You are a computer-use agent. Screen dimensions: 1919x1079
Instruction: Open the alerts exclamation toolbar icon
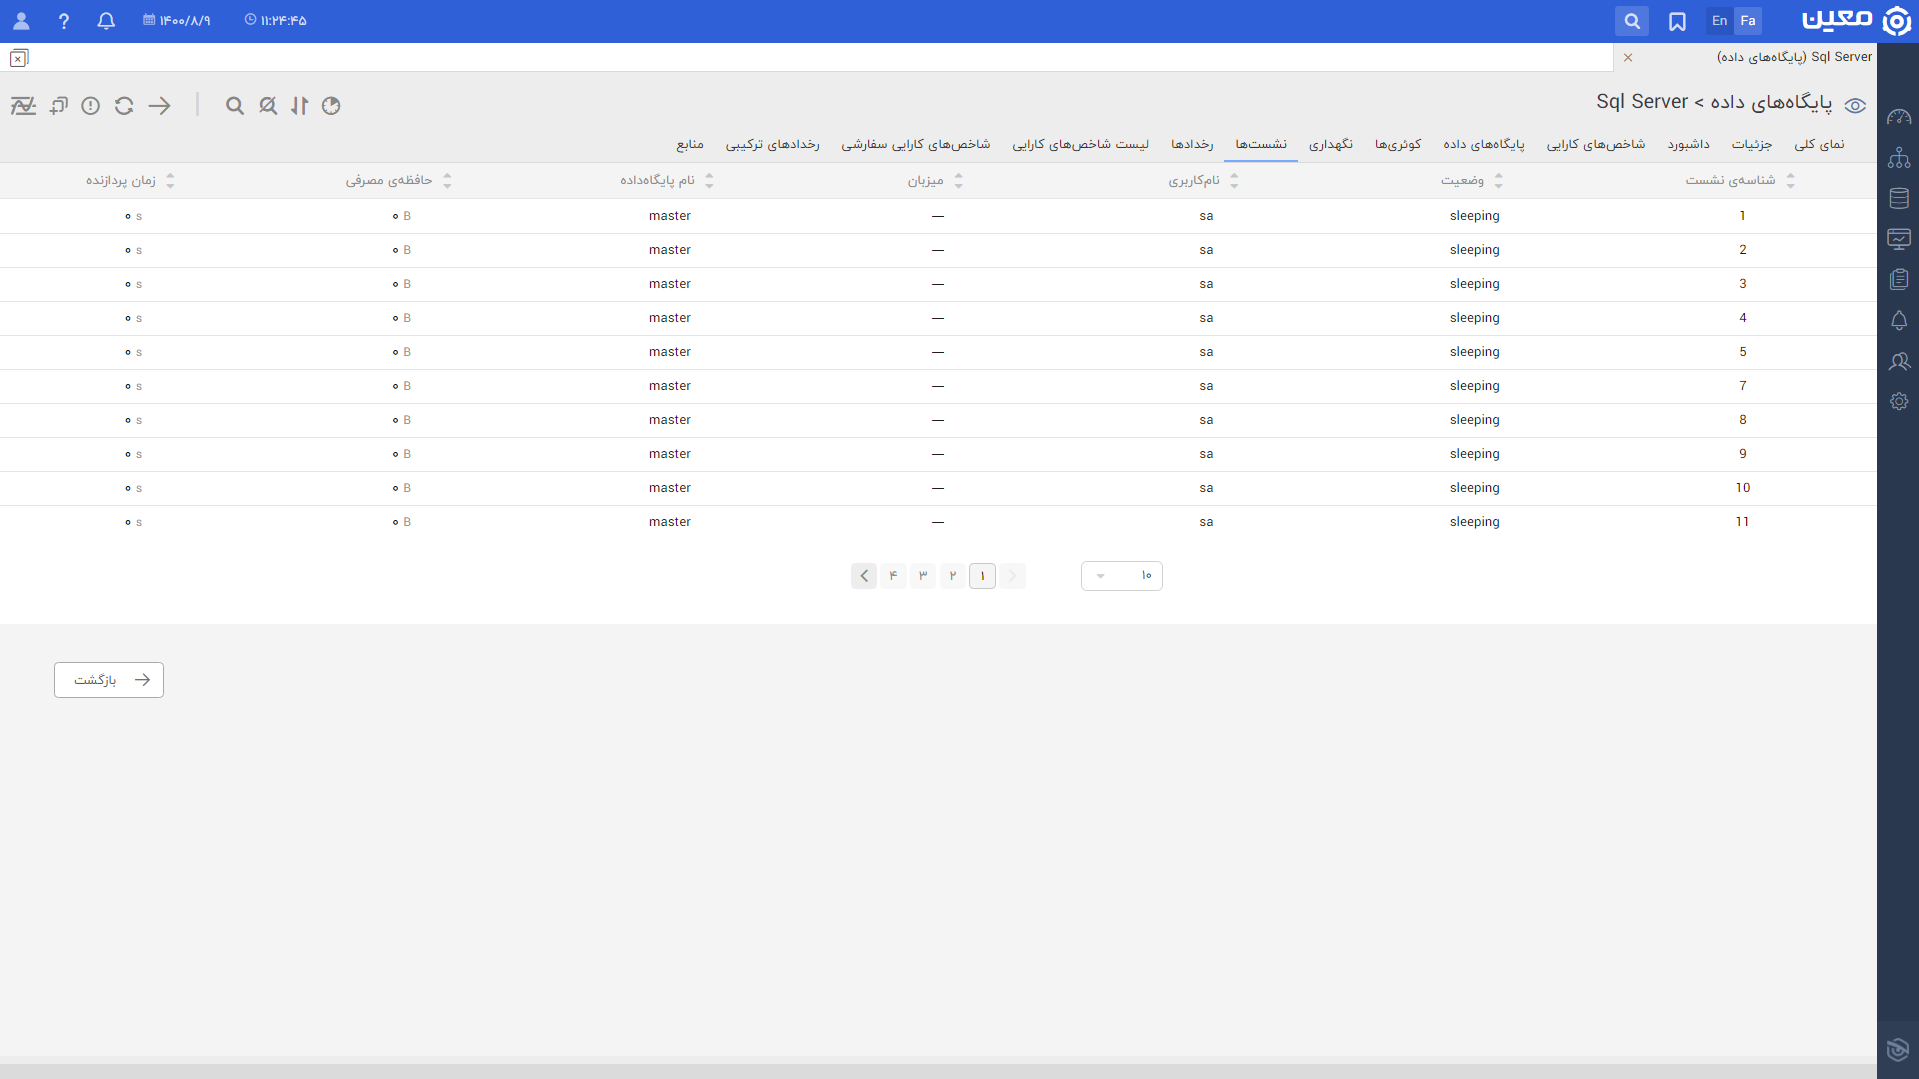tap(91, 106)
